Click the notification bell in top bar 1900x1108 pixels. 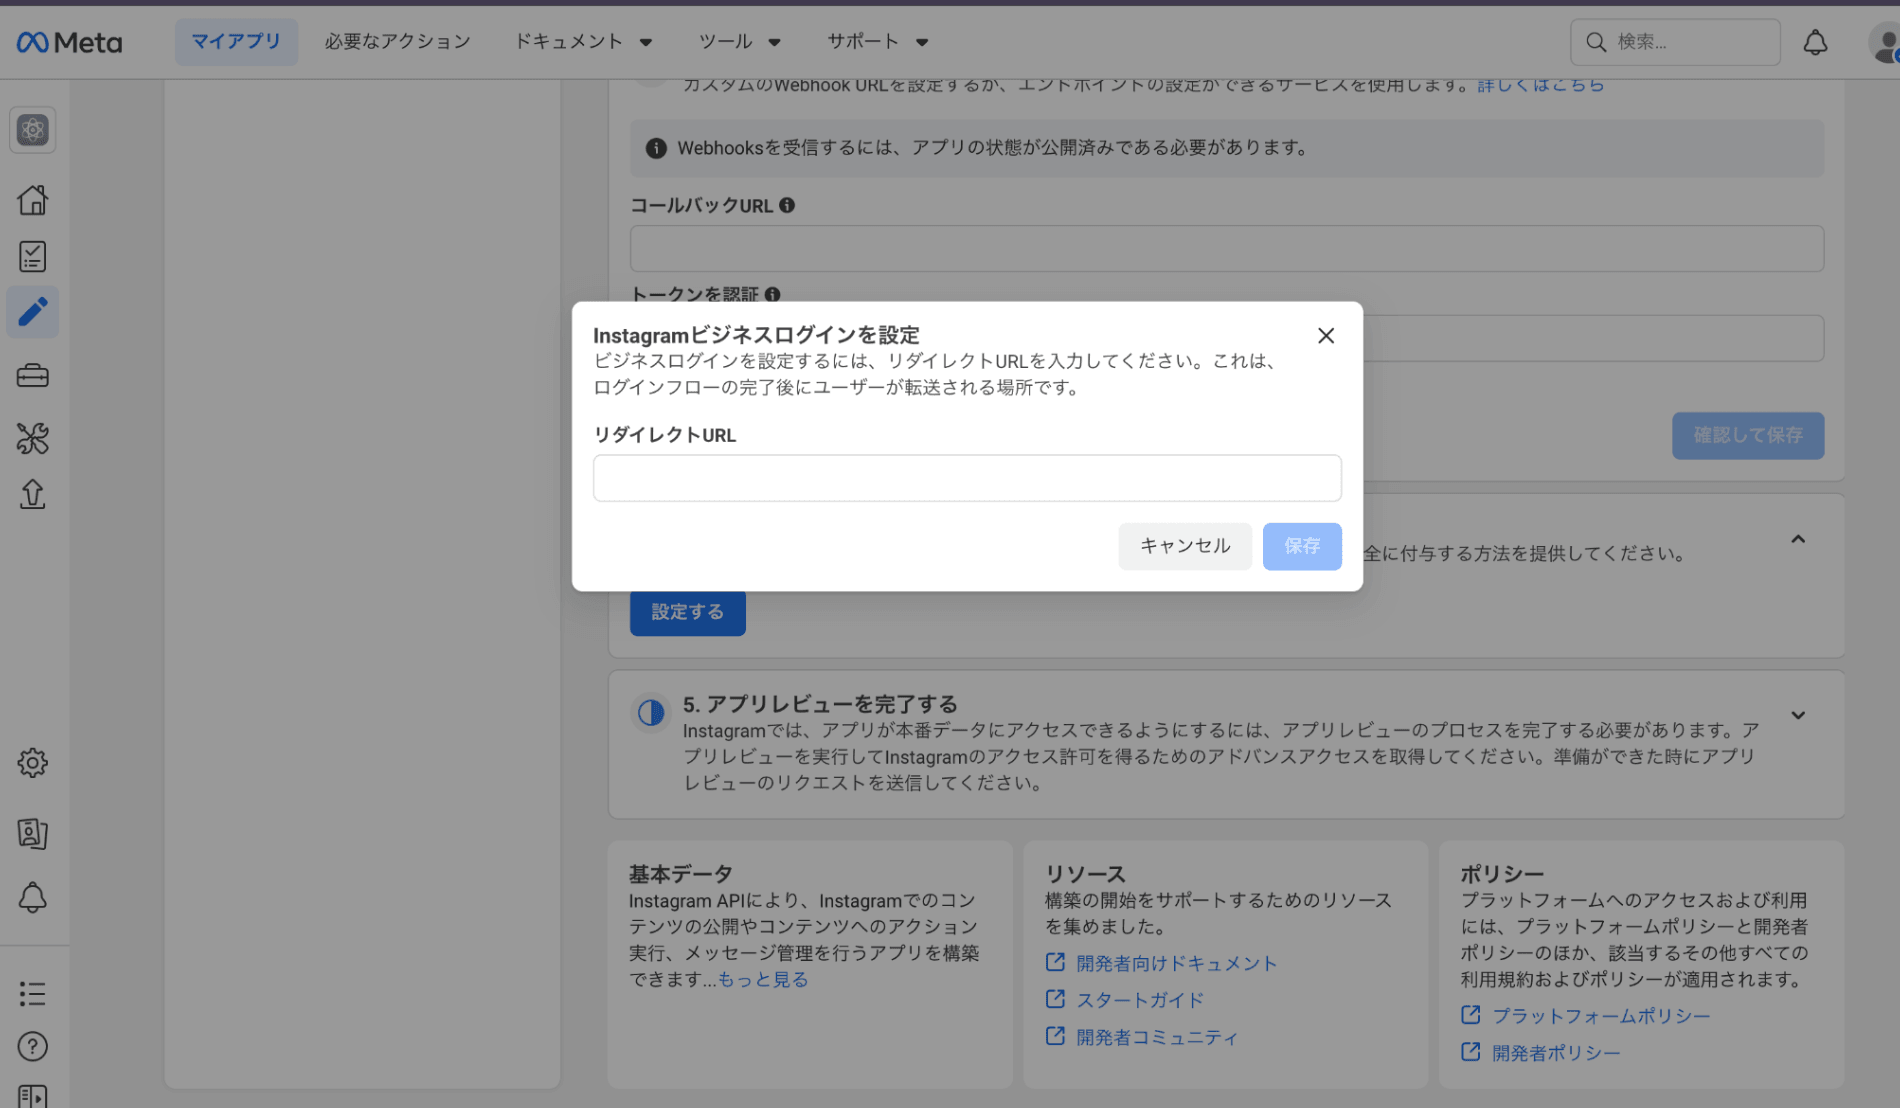tap(1815, 42)
